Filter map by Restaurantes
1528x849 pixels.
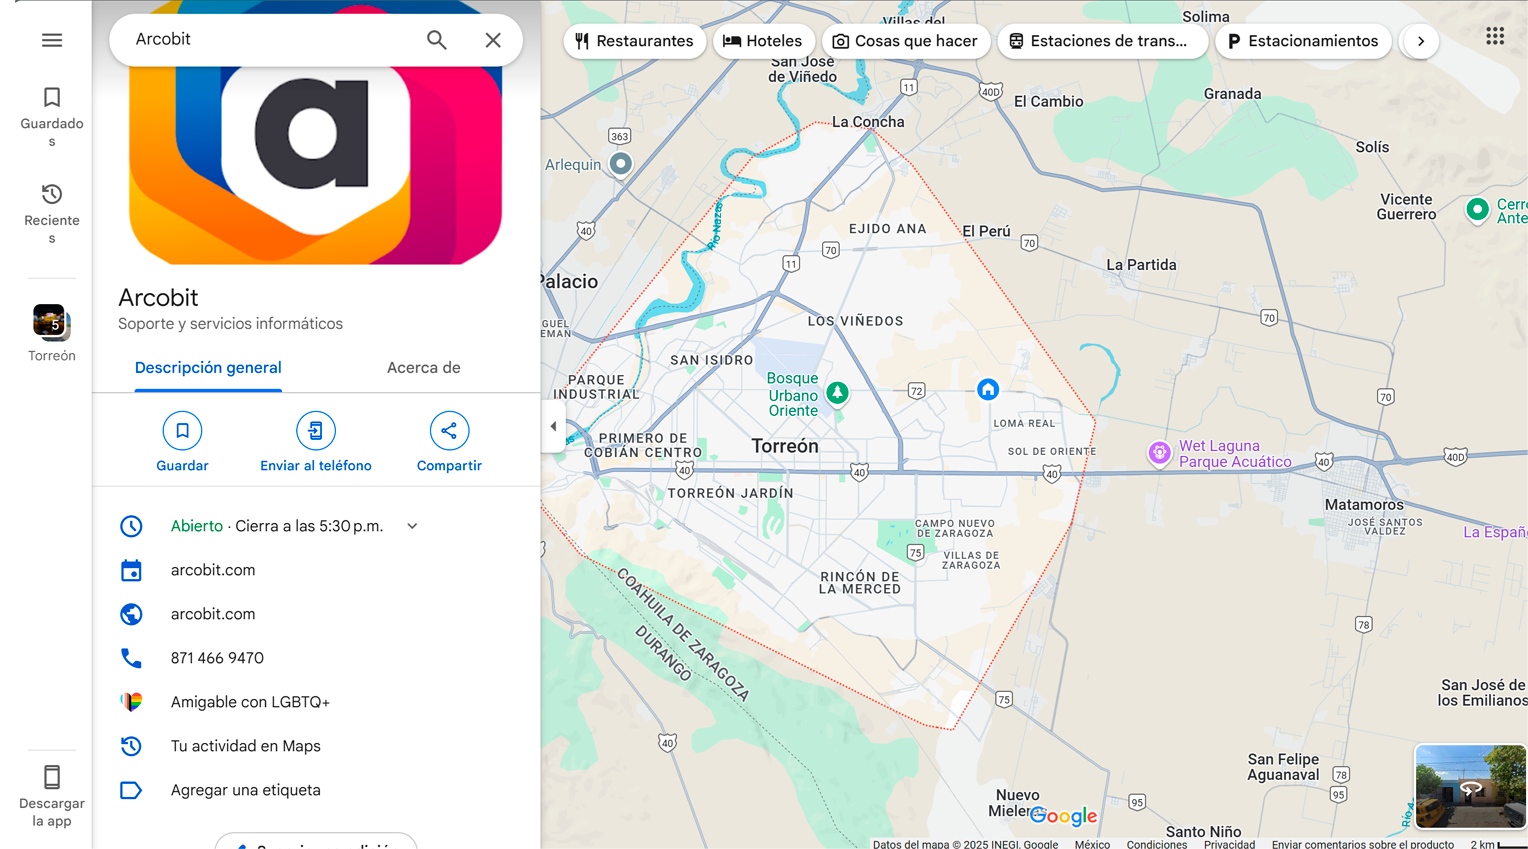[635, 41]
